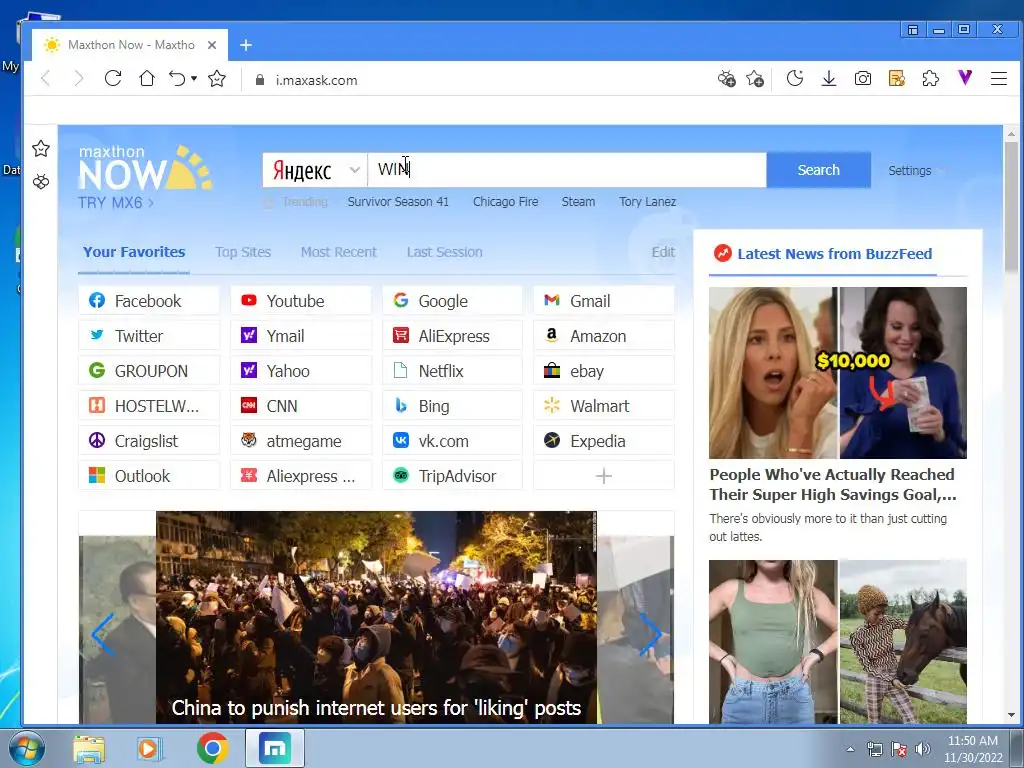Open the vk.com favorite
Image resolution: width=1024 pixels, height=768 pixels.
[453, 441]
